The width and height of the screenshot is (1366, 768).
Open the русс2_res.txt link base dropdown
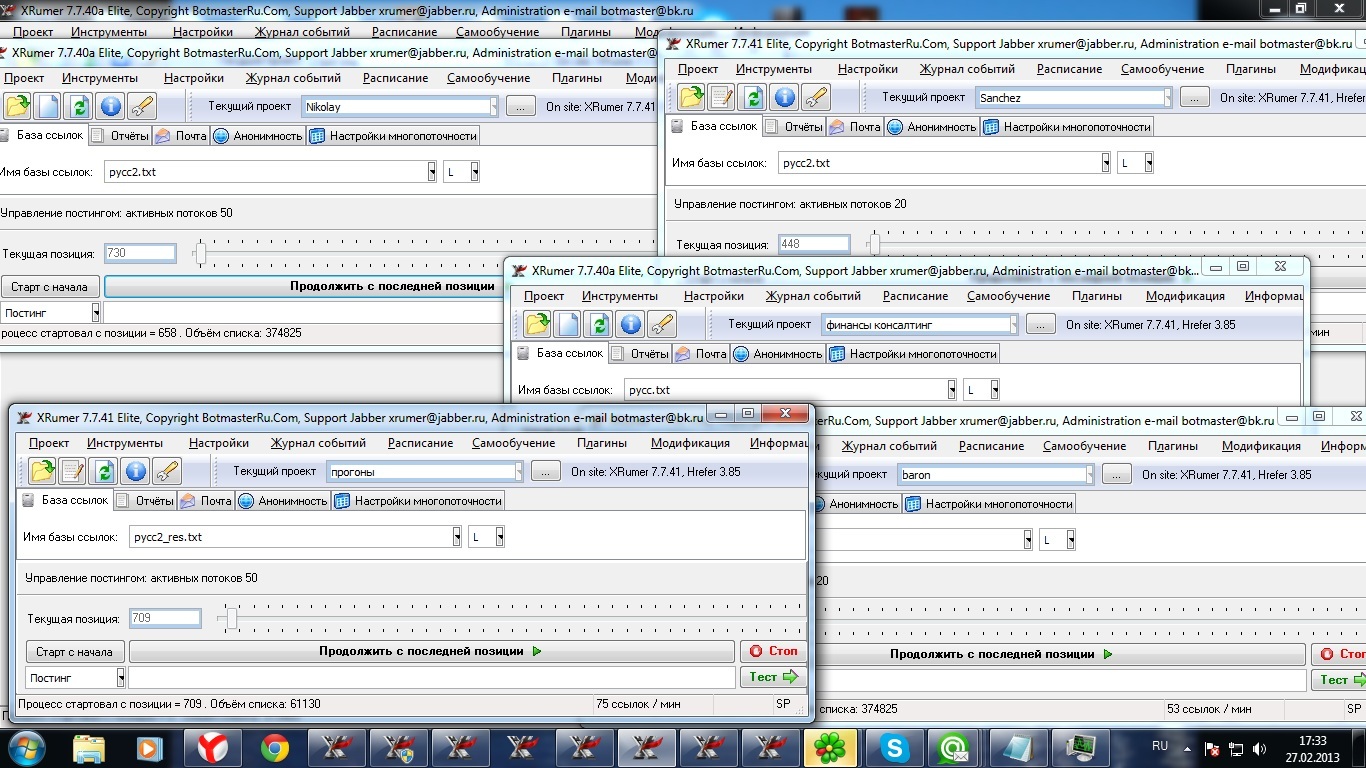tap(456, 537)
